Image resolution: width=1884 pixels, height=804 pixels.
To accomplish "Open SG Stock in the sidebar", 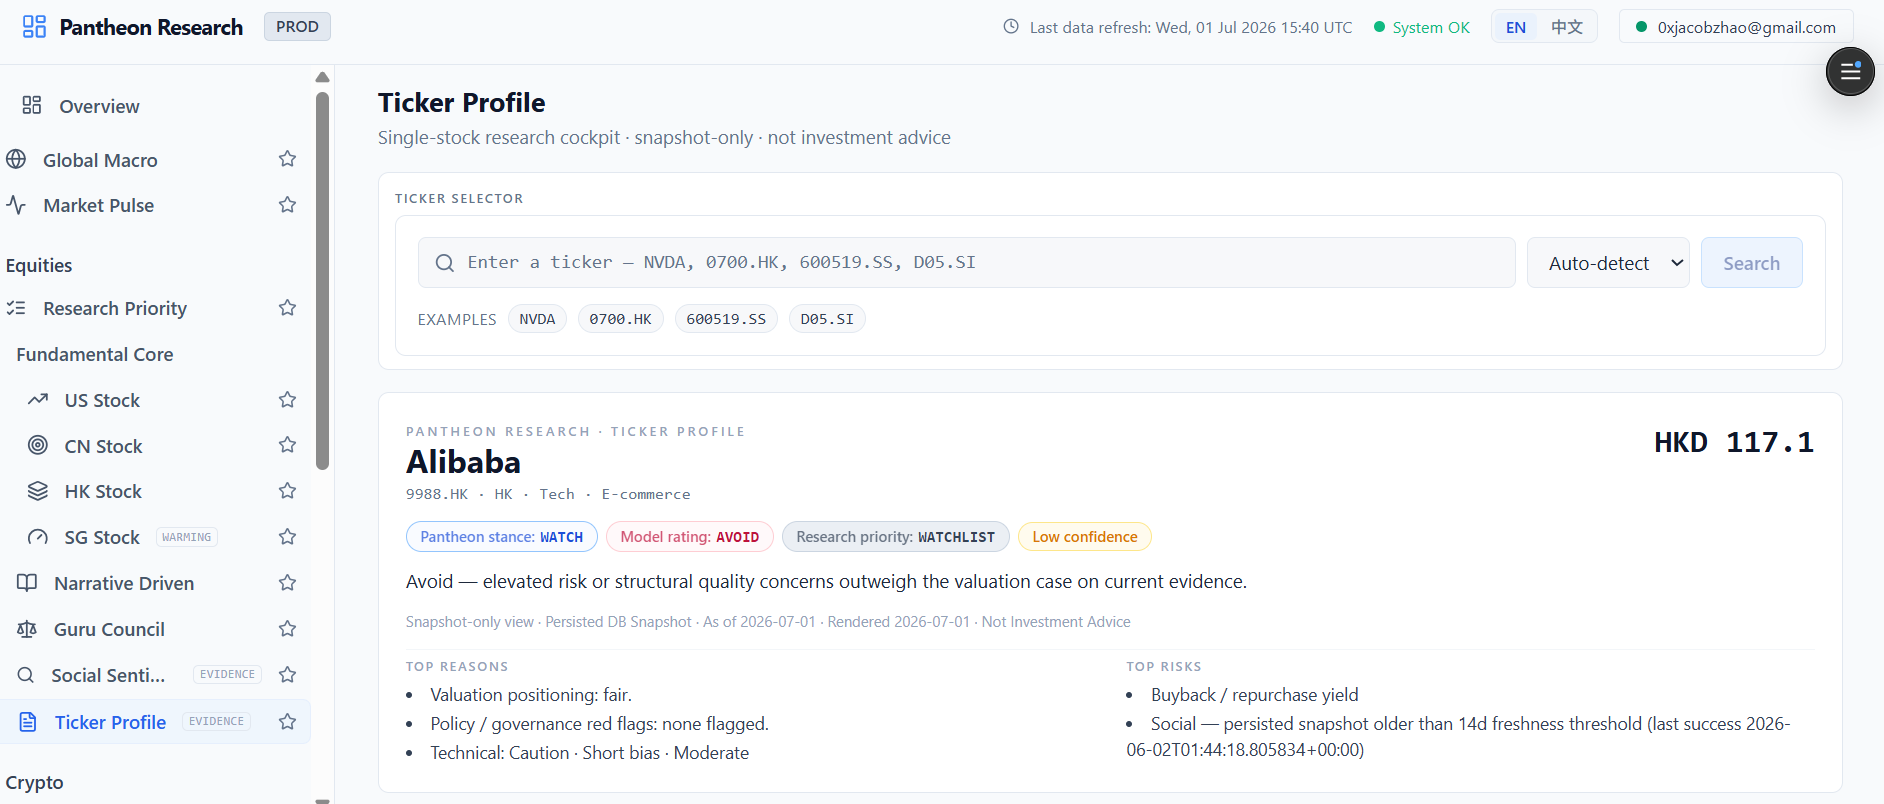I will (x=102, y=537).
